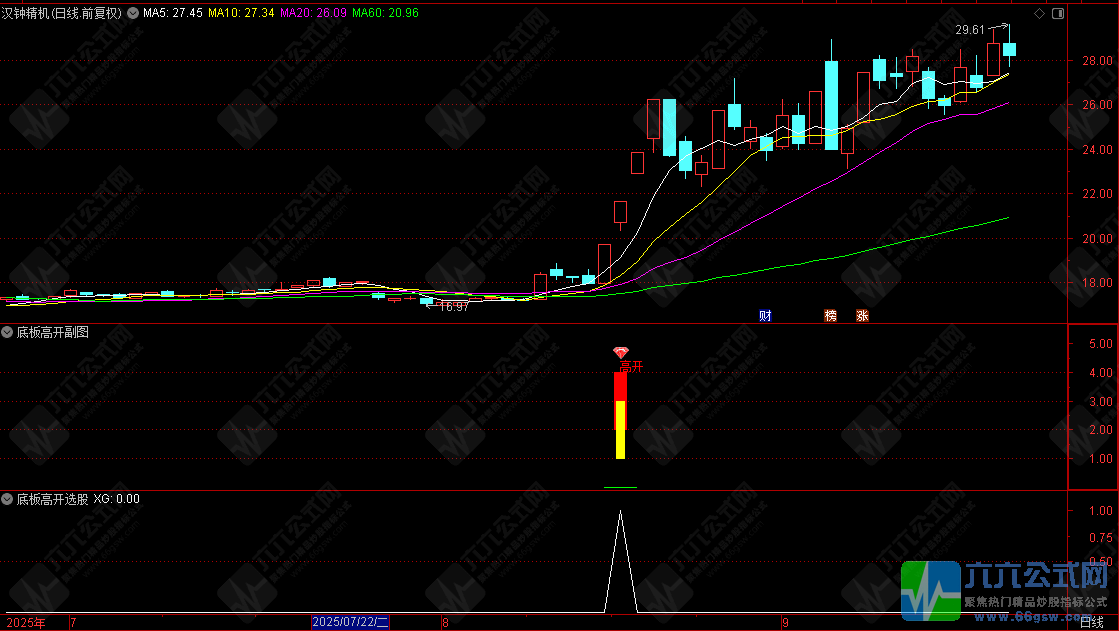The width and height of the screenshot is (1119, 631).
Task: Open the 财 finance marker icon
Action: [765, 316]
